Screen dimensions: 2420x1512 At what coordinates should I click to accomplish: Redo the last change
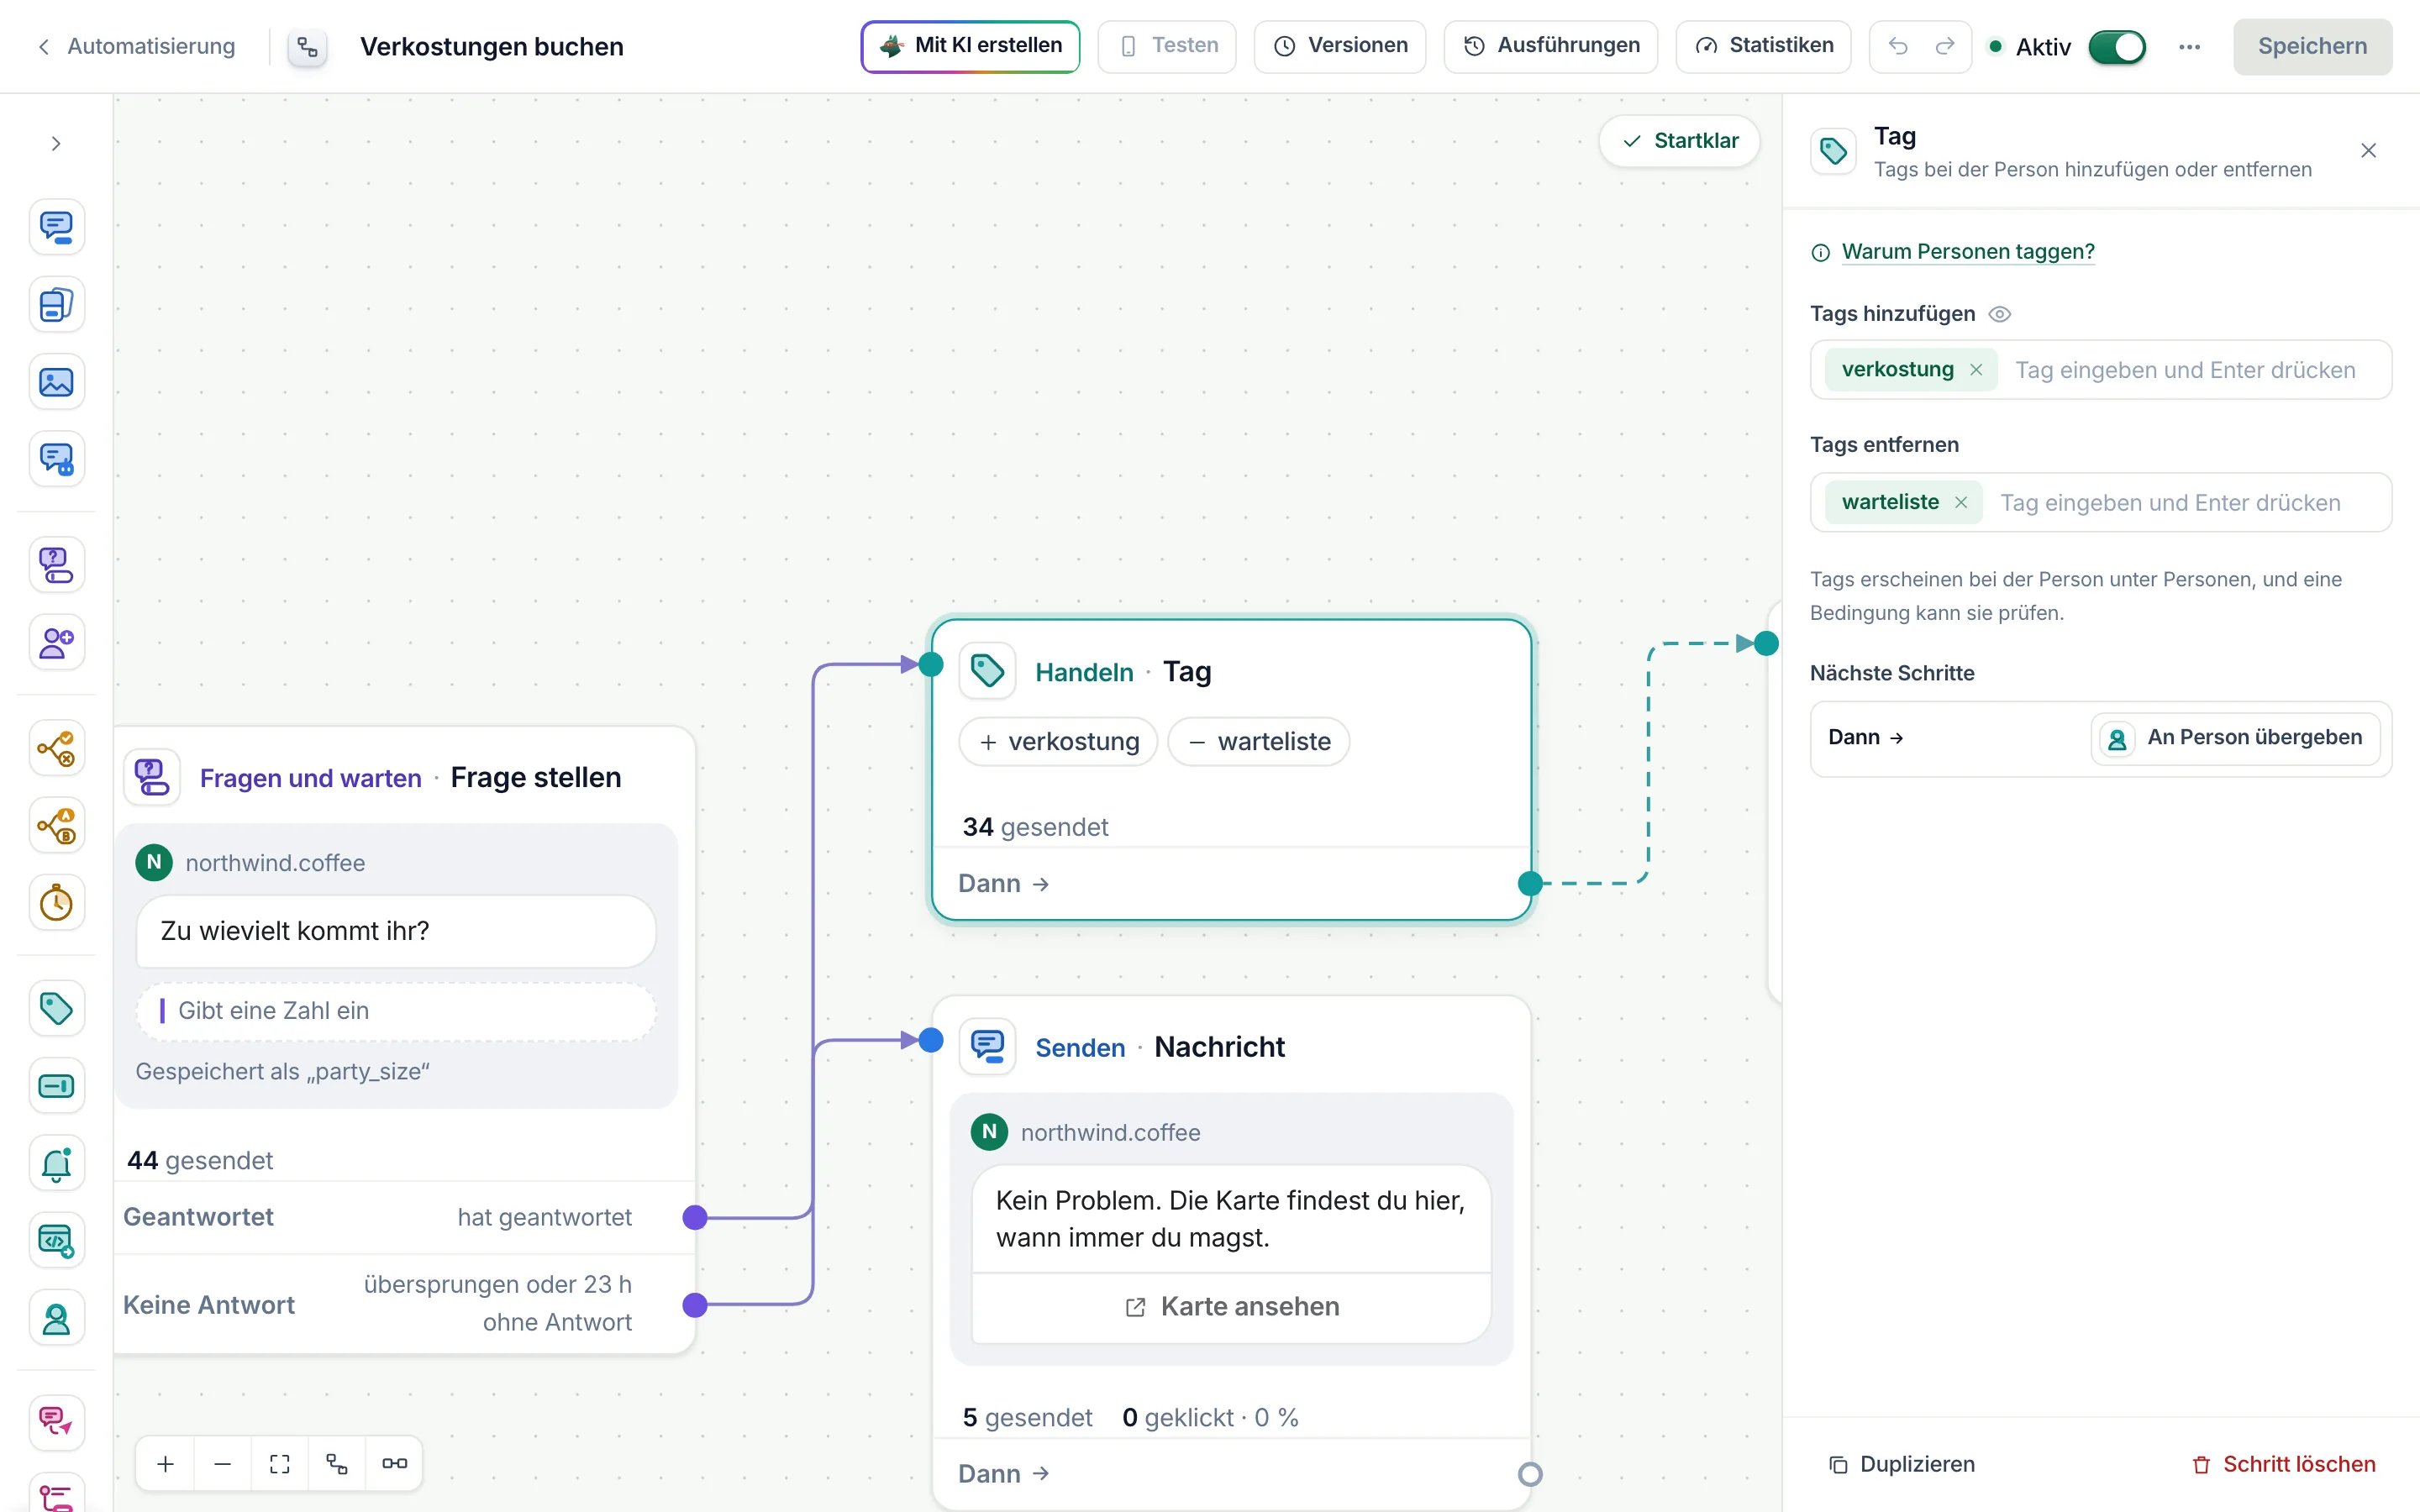click(x=1944, y=46)
